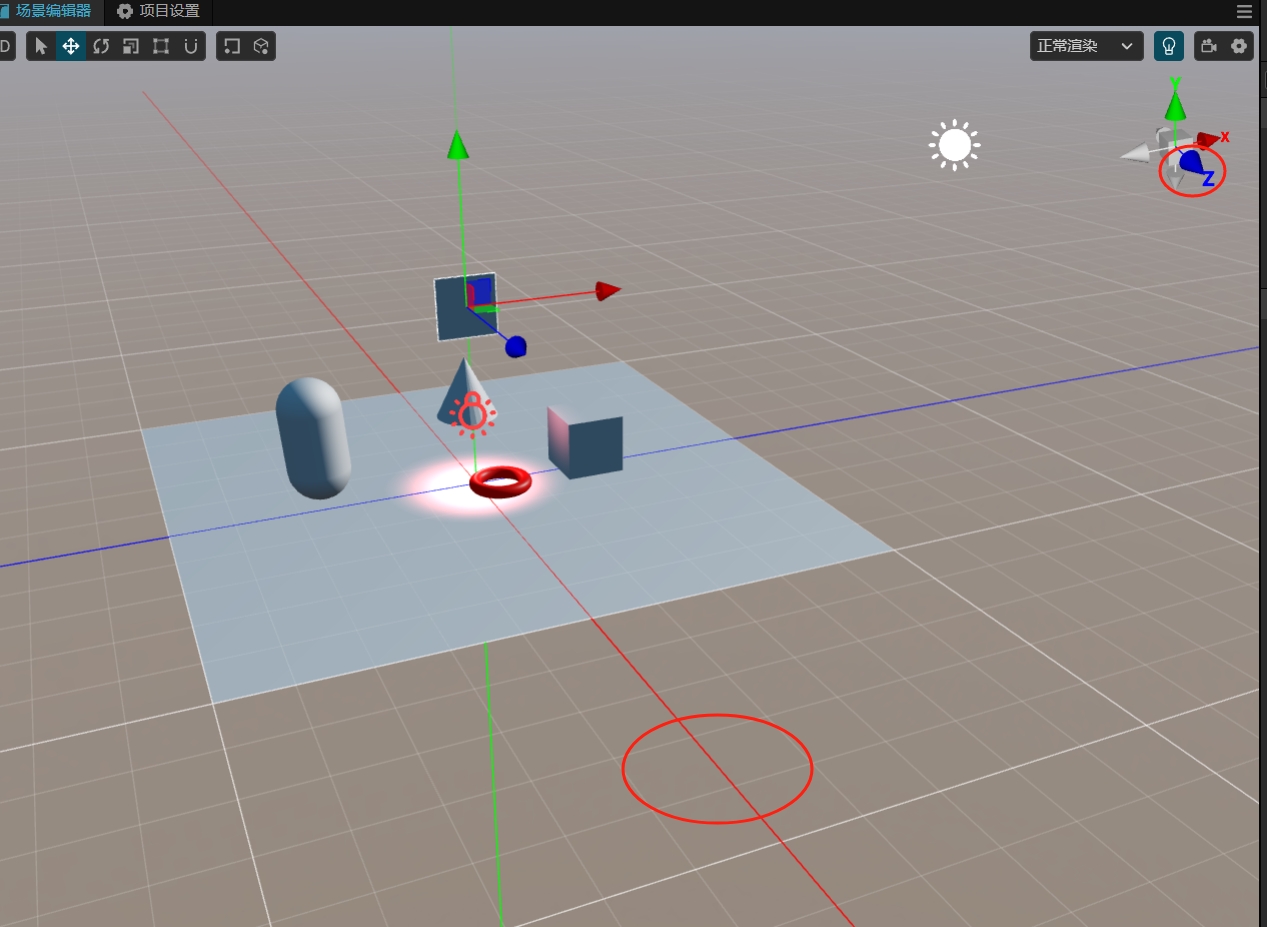Image resolution: width=1267 pixels, height=927 pixels.
Task: Activate the move transform tool
Action: (x=71, y=46)
